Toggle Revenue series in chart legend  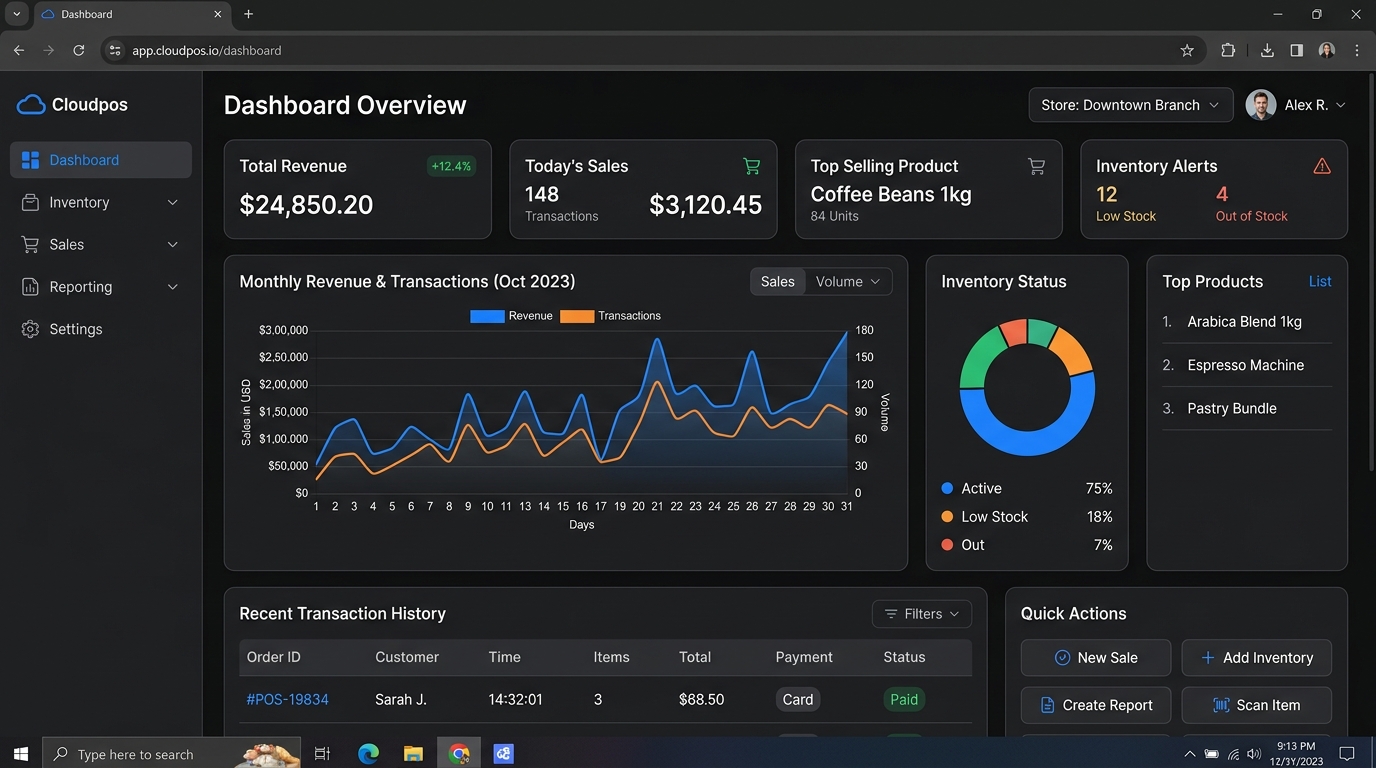[x=511, y=316]
